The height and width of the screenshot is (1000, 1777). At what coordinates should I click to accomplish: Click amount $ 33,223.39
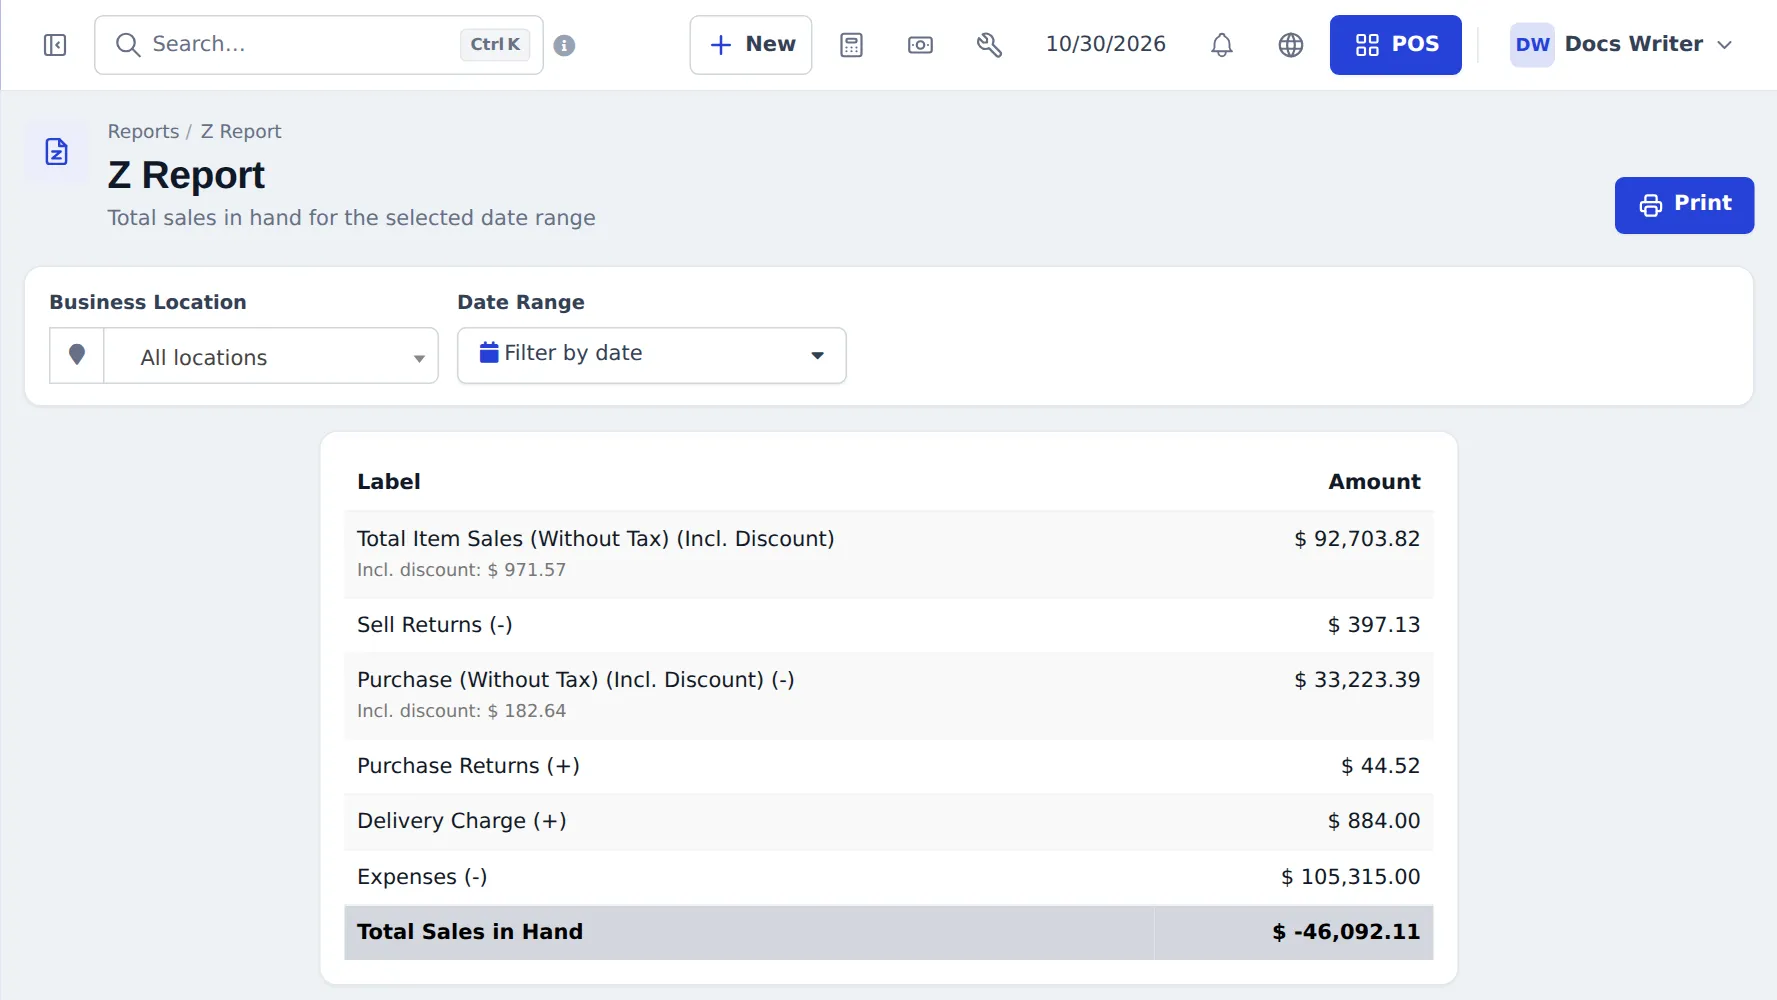click(1357, 679)
